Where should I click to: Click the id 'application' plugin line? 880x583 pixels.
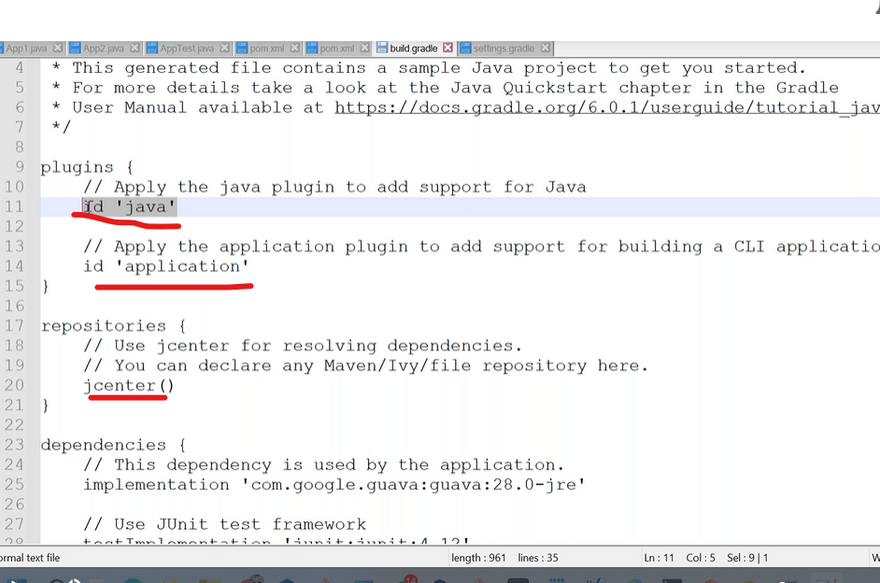click(x=166, y=266)
